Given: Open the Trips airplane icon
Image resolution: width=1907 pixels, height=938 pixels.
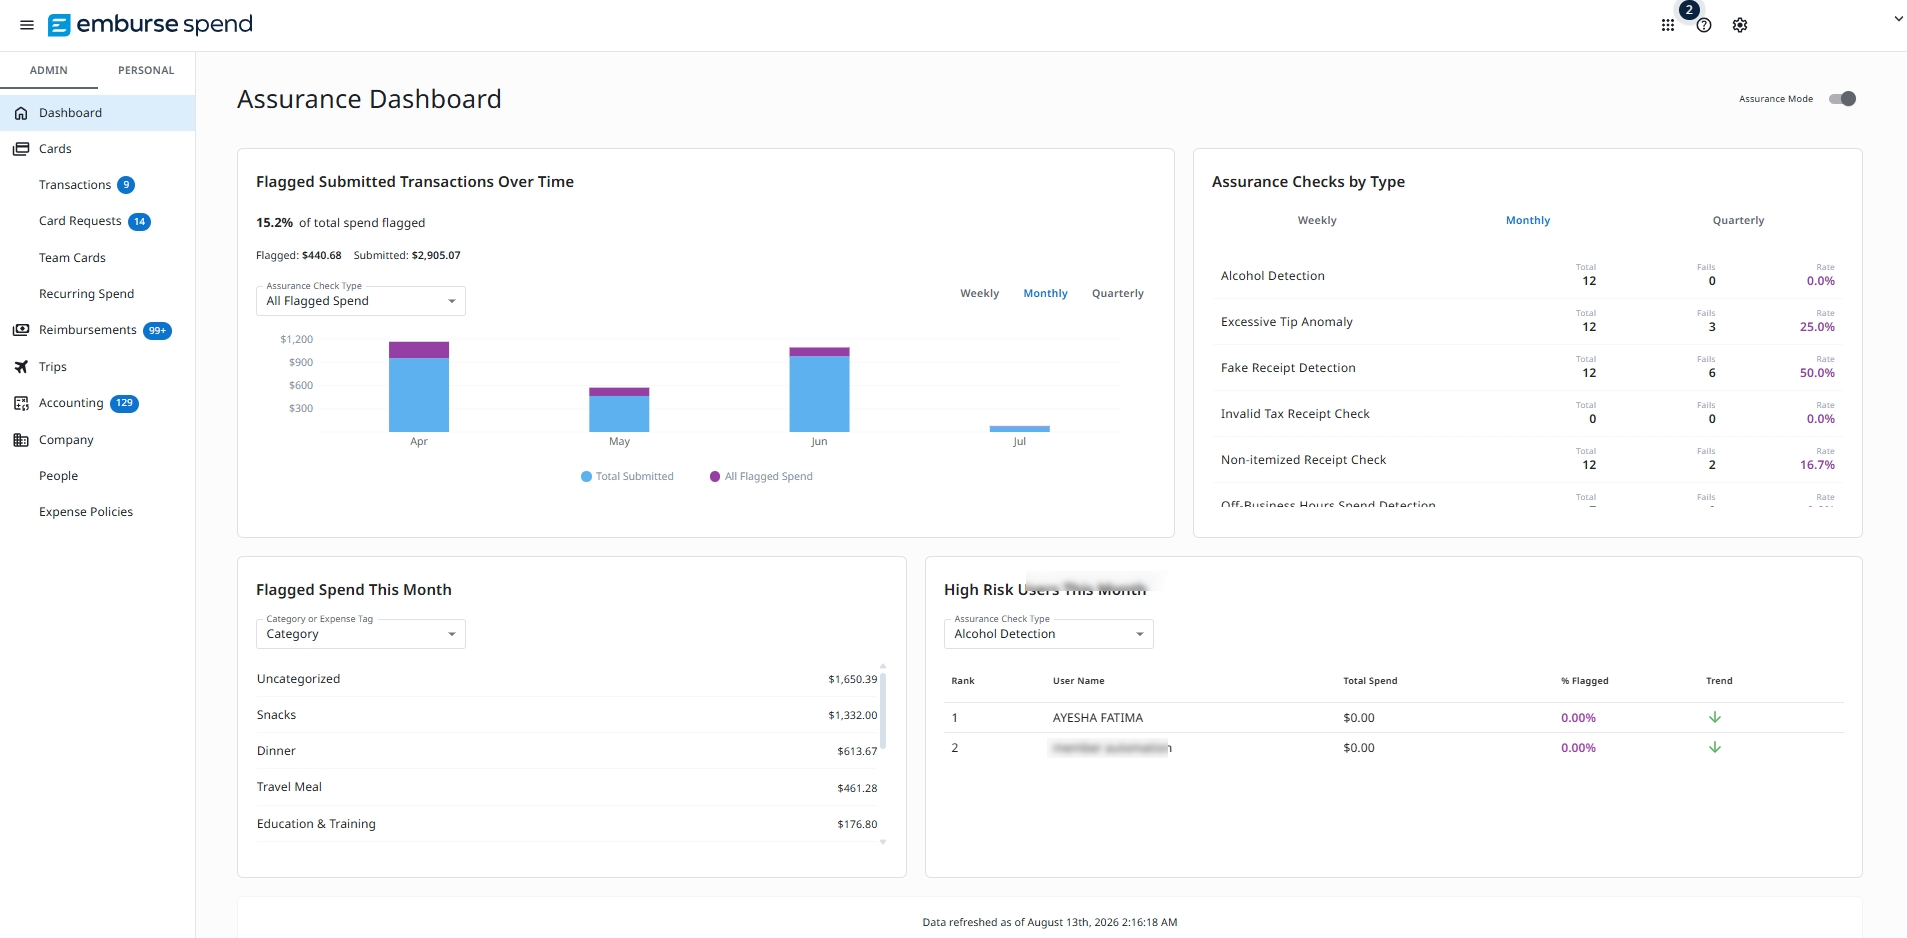Looking at the screenshot, I should 21,367.
